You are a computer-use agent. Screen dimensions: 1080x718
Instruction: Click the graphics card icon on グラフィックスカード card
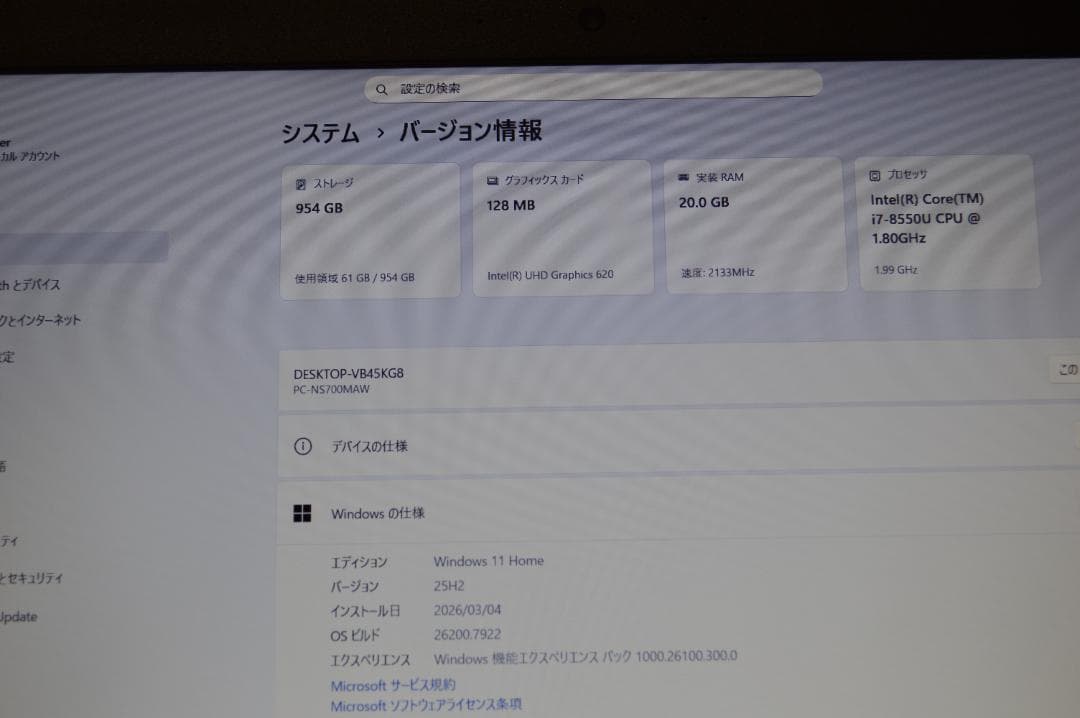[491, 180]
